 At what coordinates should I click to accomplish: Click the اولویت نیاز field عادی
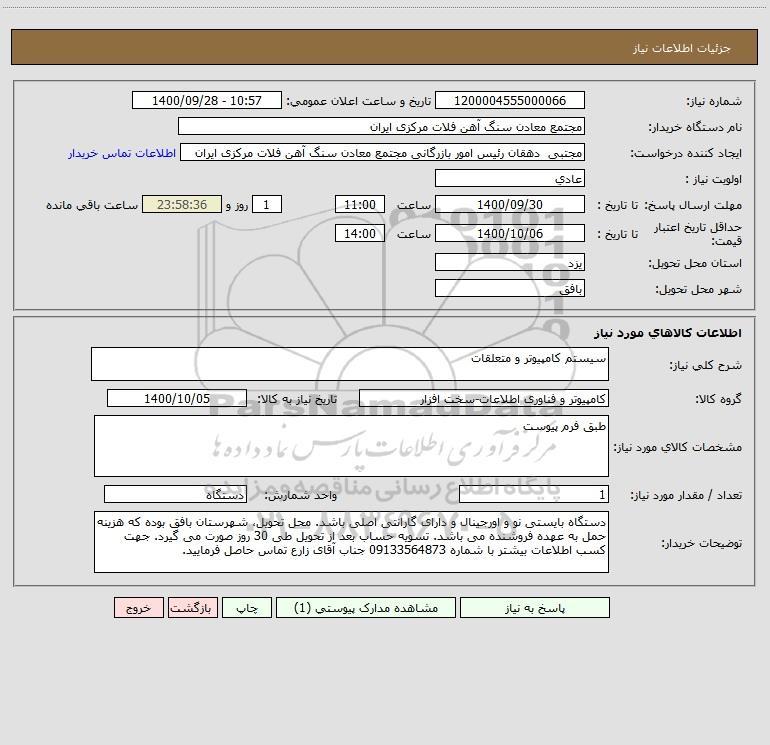510,178
